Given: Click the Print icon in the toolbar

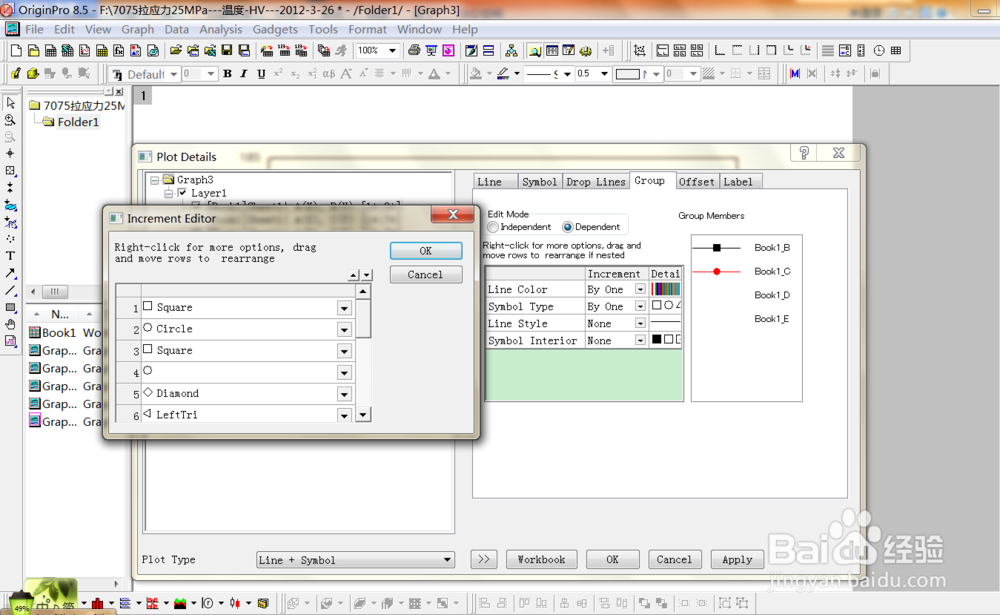Looking at the screenshot, I should (x=414, y=50).
